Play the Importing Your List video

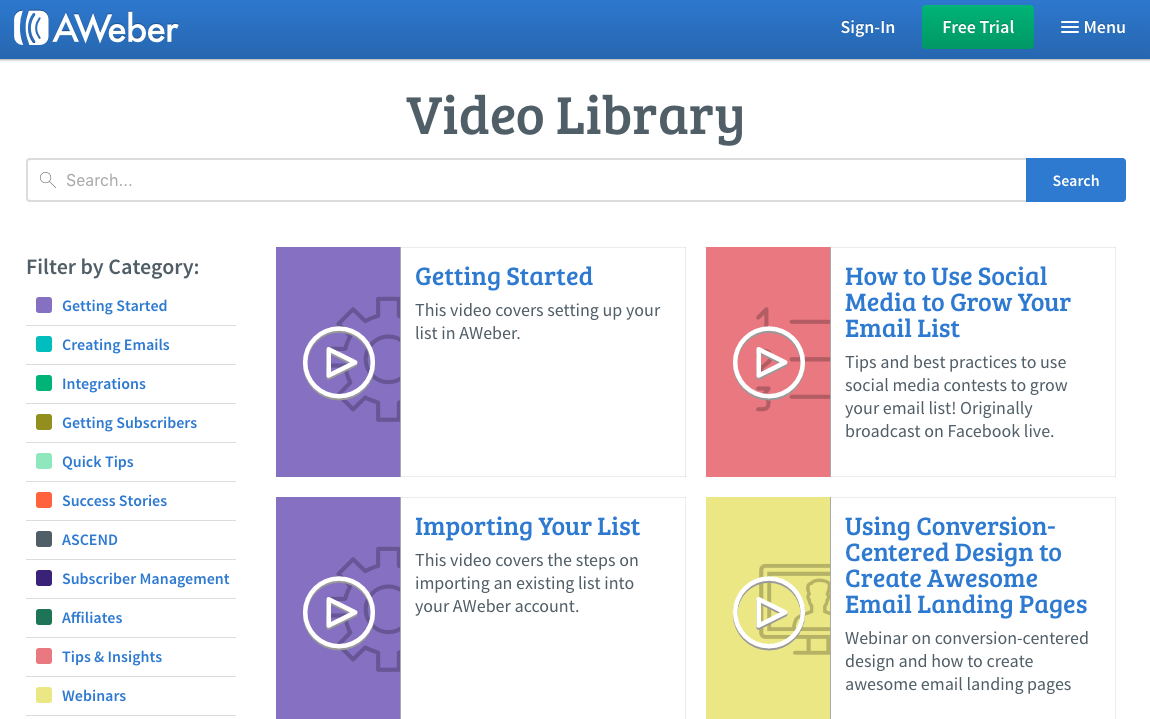(x=339, y=613)
